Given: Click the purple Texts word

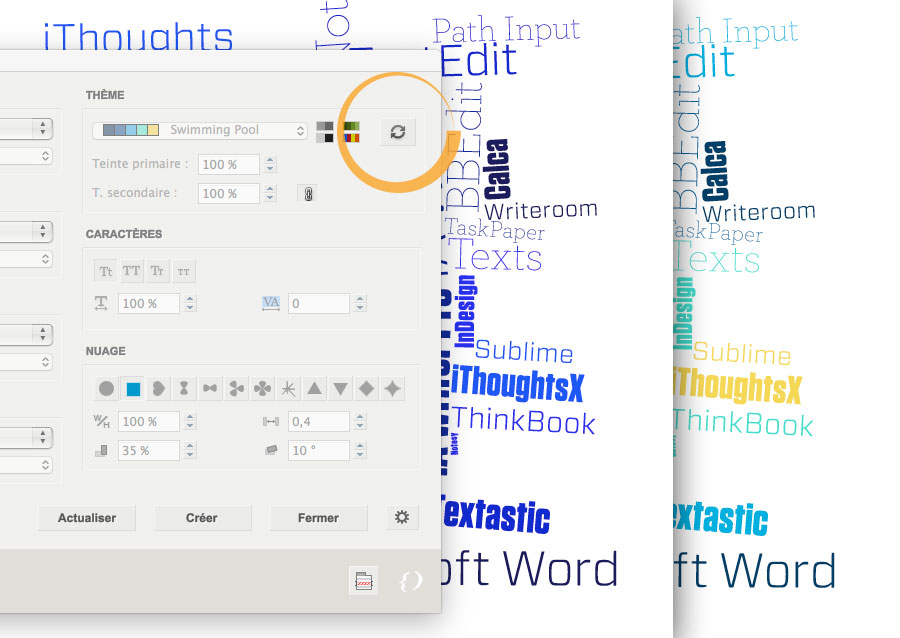Looking at the screenshot, I should pos(495,256).
